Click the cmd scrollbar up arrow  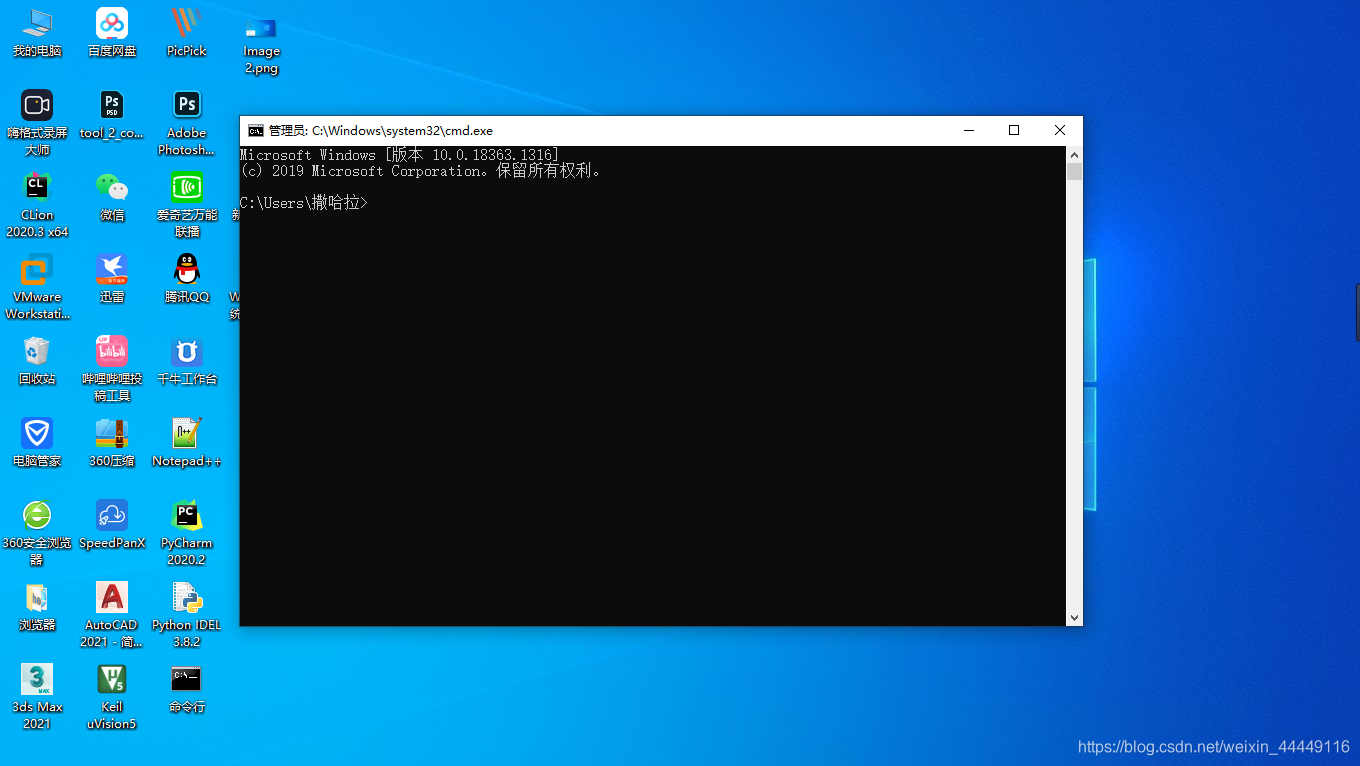1074,155
